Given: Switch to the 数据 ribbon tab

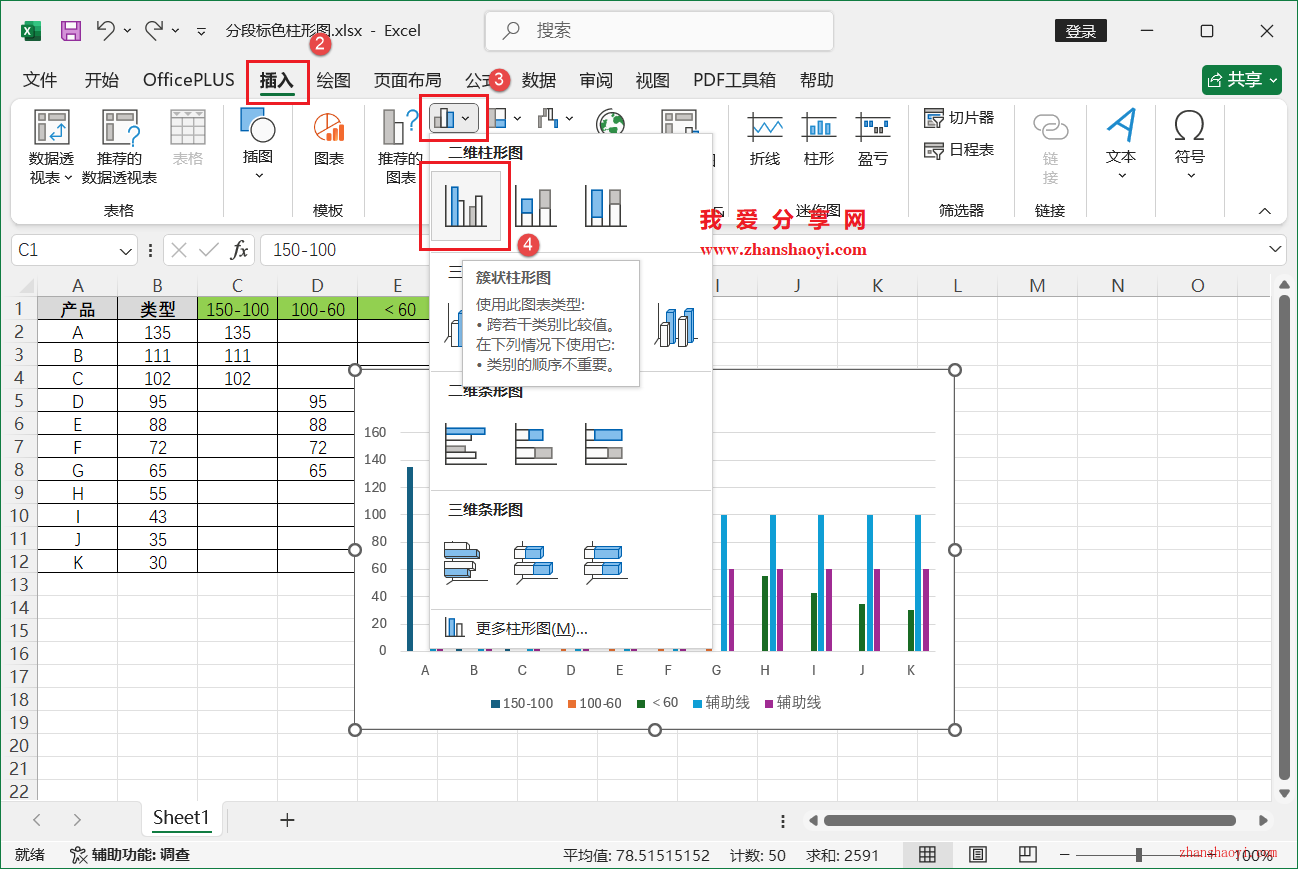Looking at the screenshot, I should (x=539, y=80).
